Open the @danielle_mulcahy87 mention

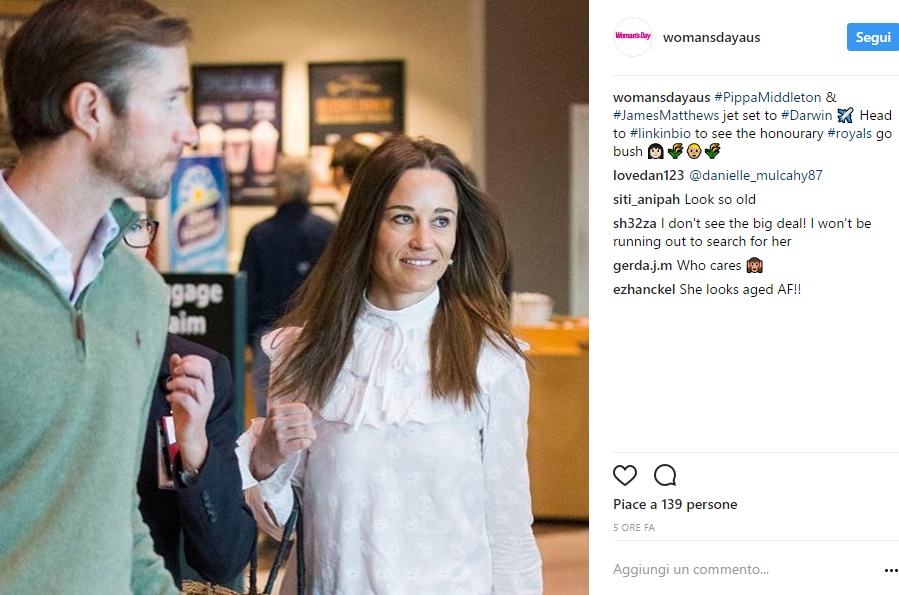click(x=756, y=175)
